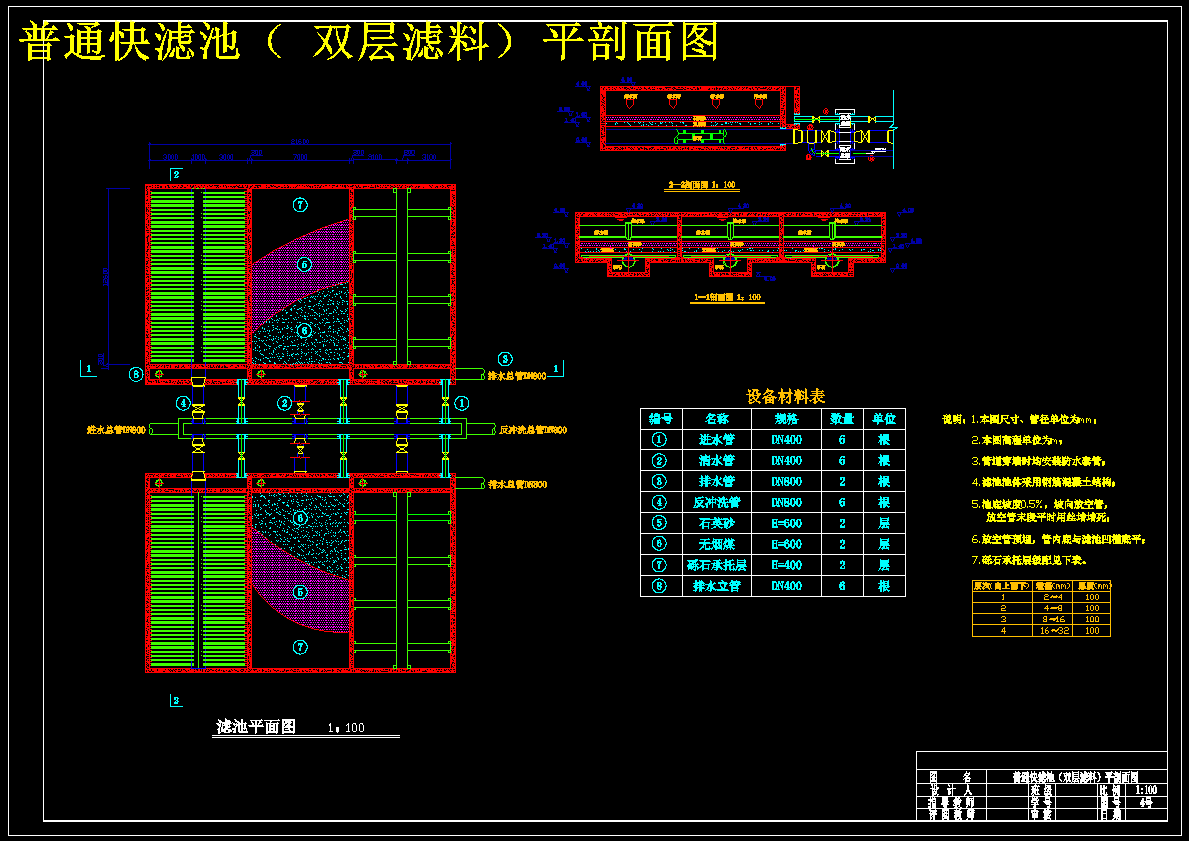Click the 2~4 grain size cell

[1053, 597]
